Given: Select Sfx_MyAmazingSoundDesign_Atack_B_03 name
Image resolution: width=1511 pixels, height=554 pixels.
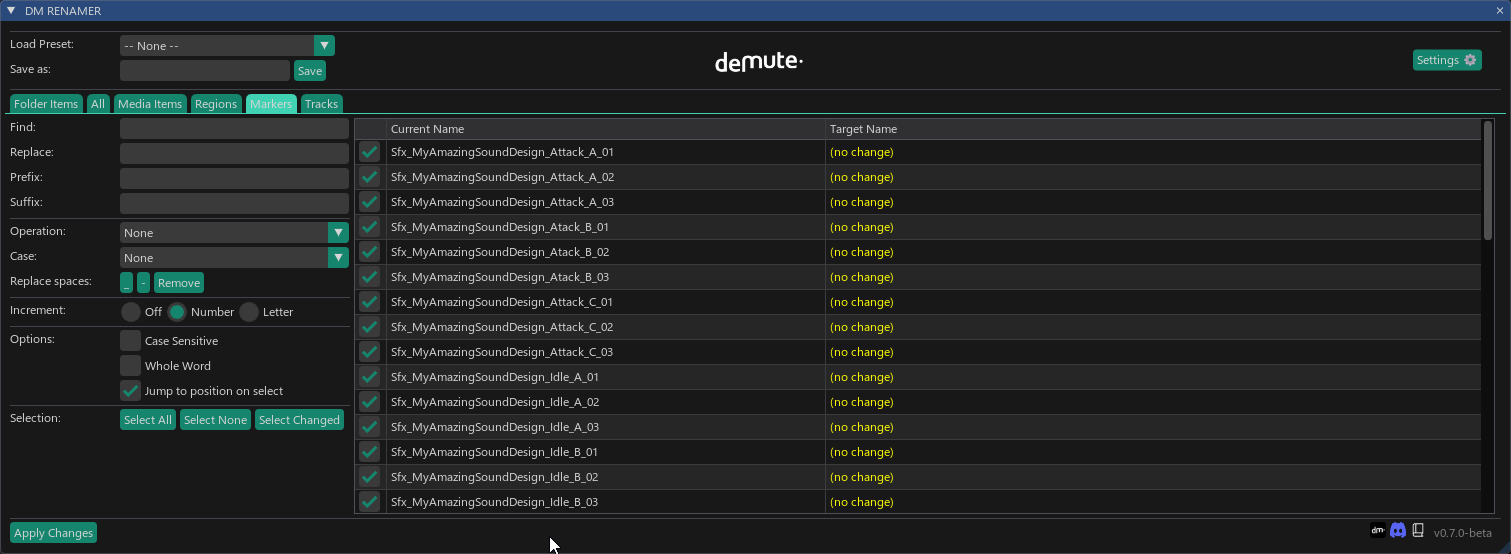Looking at the screenshot, I should 500,277.
